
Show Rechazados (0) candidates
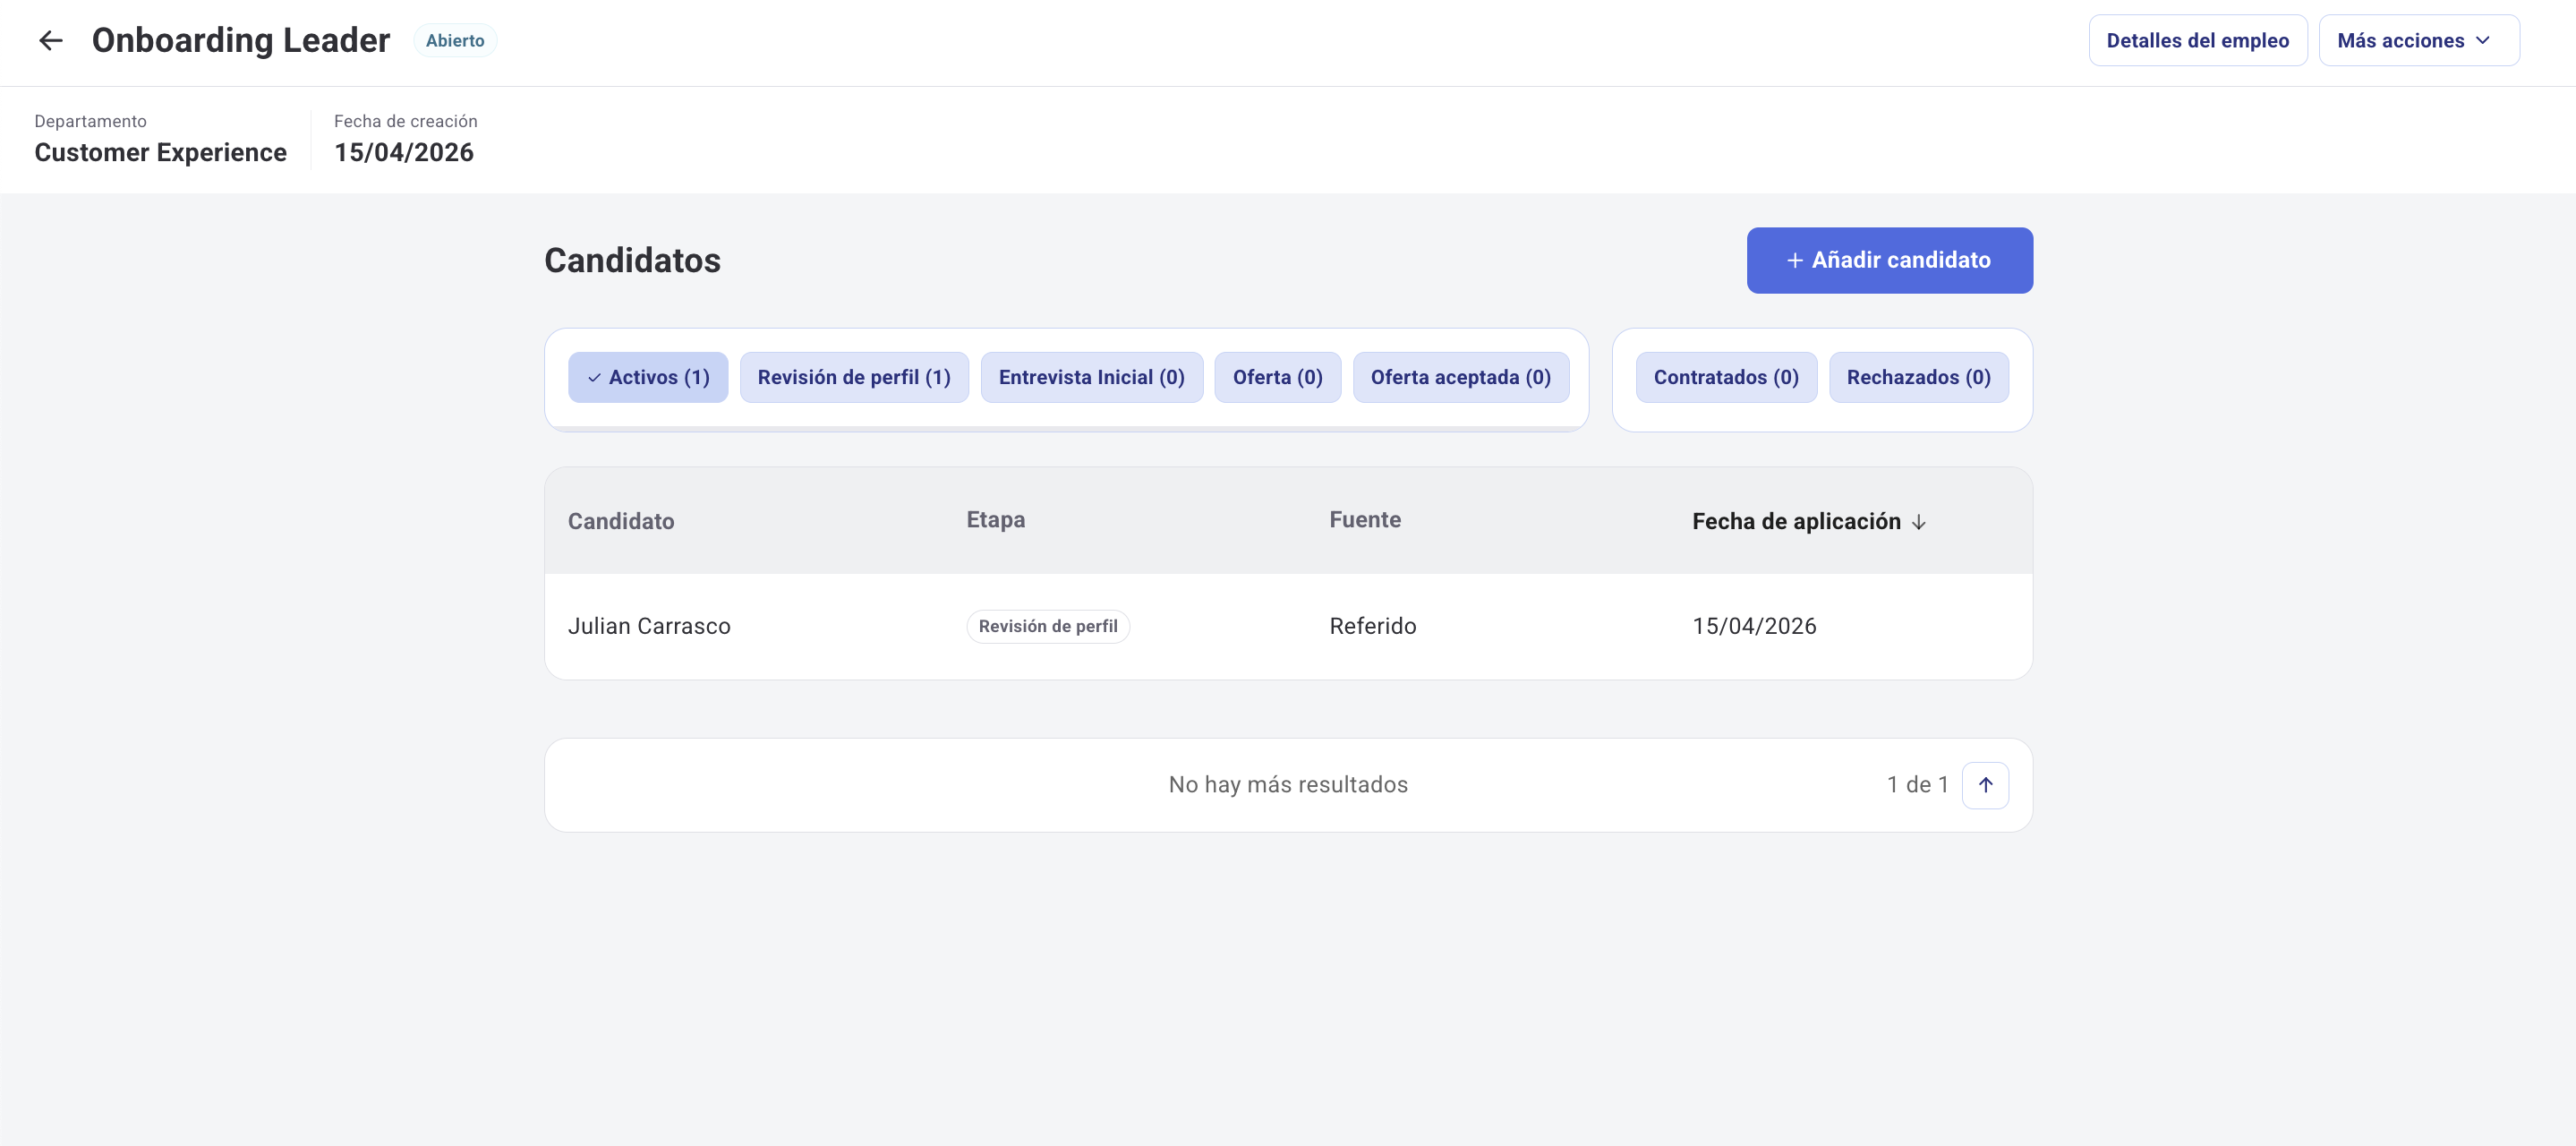(x=1918, y=377)
